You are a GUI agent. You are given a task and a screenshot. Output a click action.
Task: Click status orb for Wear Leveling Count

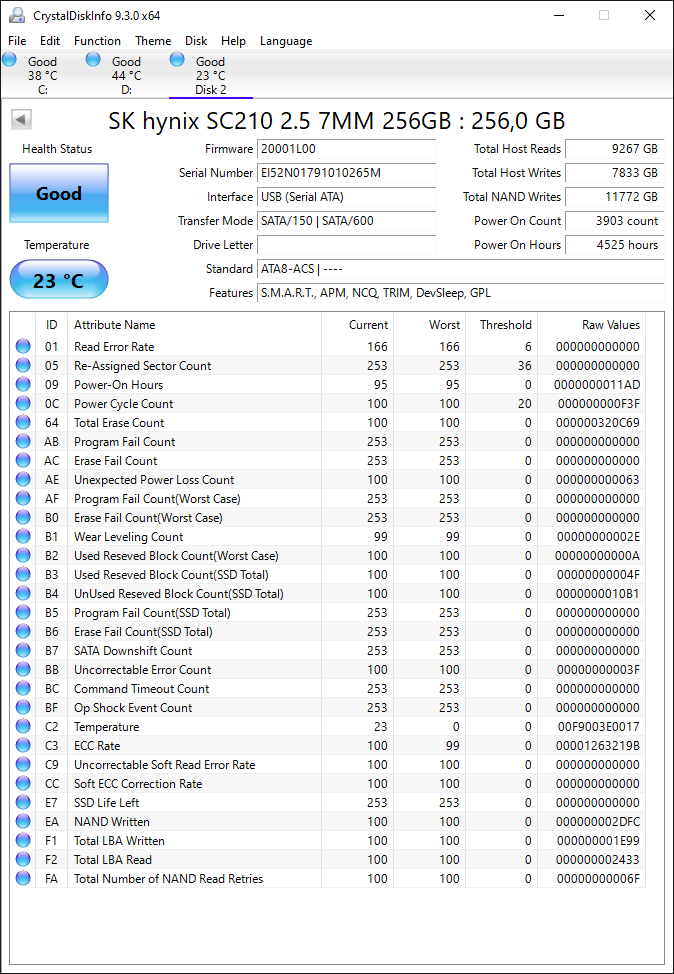click(23, 537)
